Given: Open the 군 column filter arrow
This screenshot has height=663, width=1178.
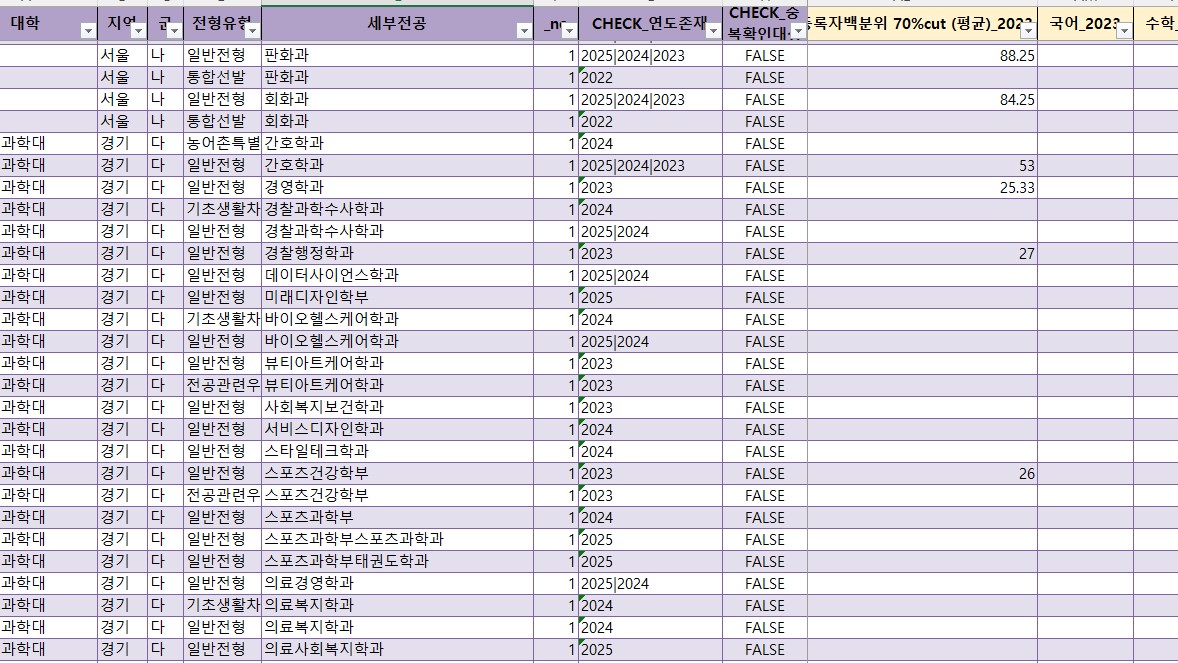Looking at the screenshot, I should click(x=174, y=30).
